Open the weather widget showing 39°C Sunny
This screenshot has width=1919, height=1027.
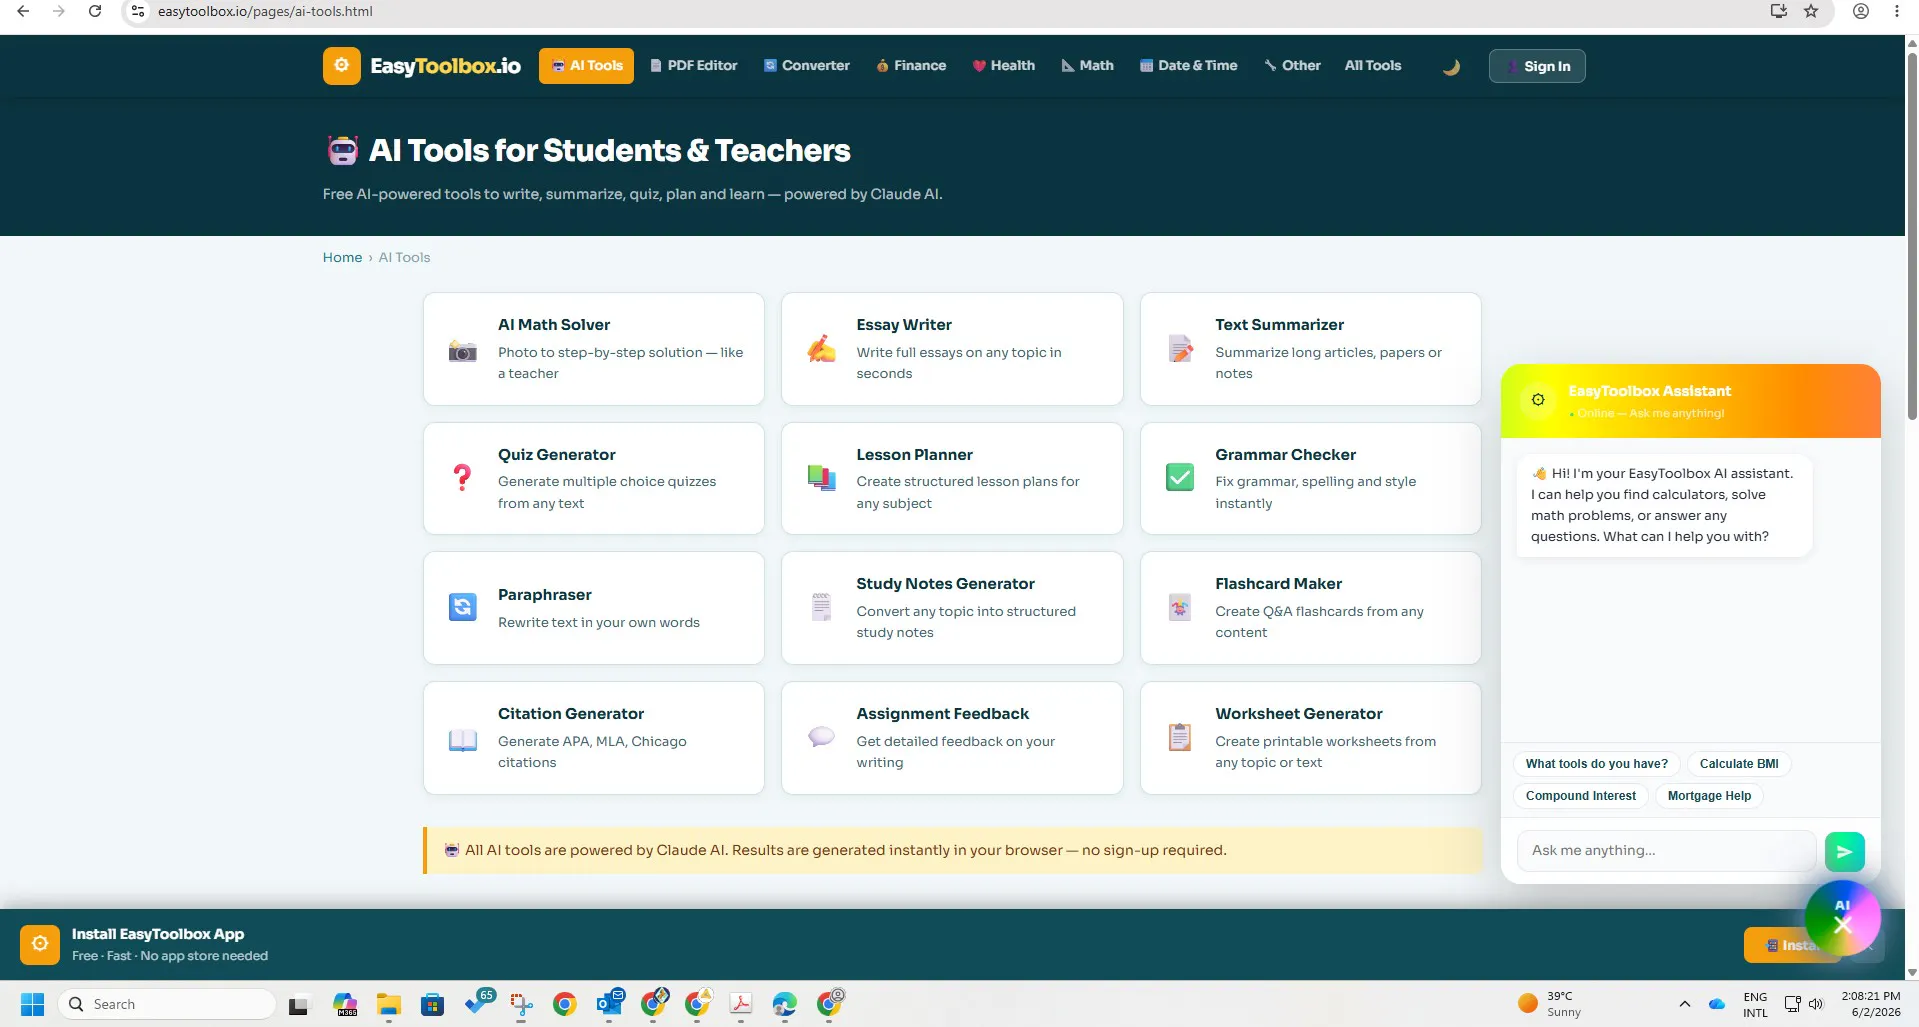[x=1550, y=1004]
